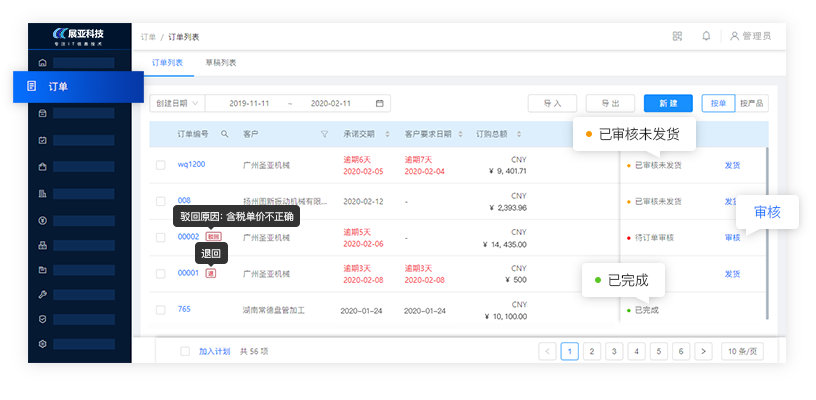This screenshot has height=400, width=816.
Task: Tick the checkbox for order wq1200
Action: 161,165
